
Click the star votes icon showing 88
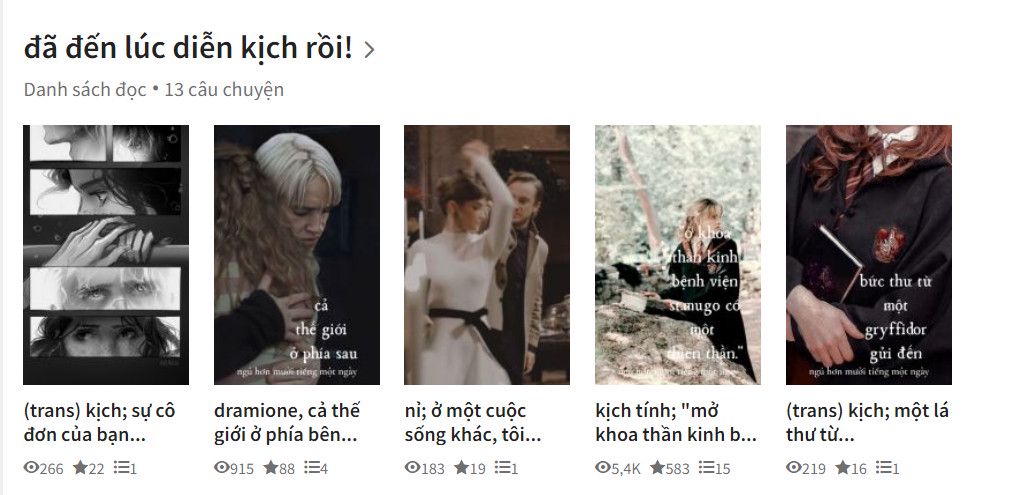point(271,467)
